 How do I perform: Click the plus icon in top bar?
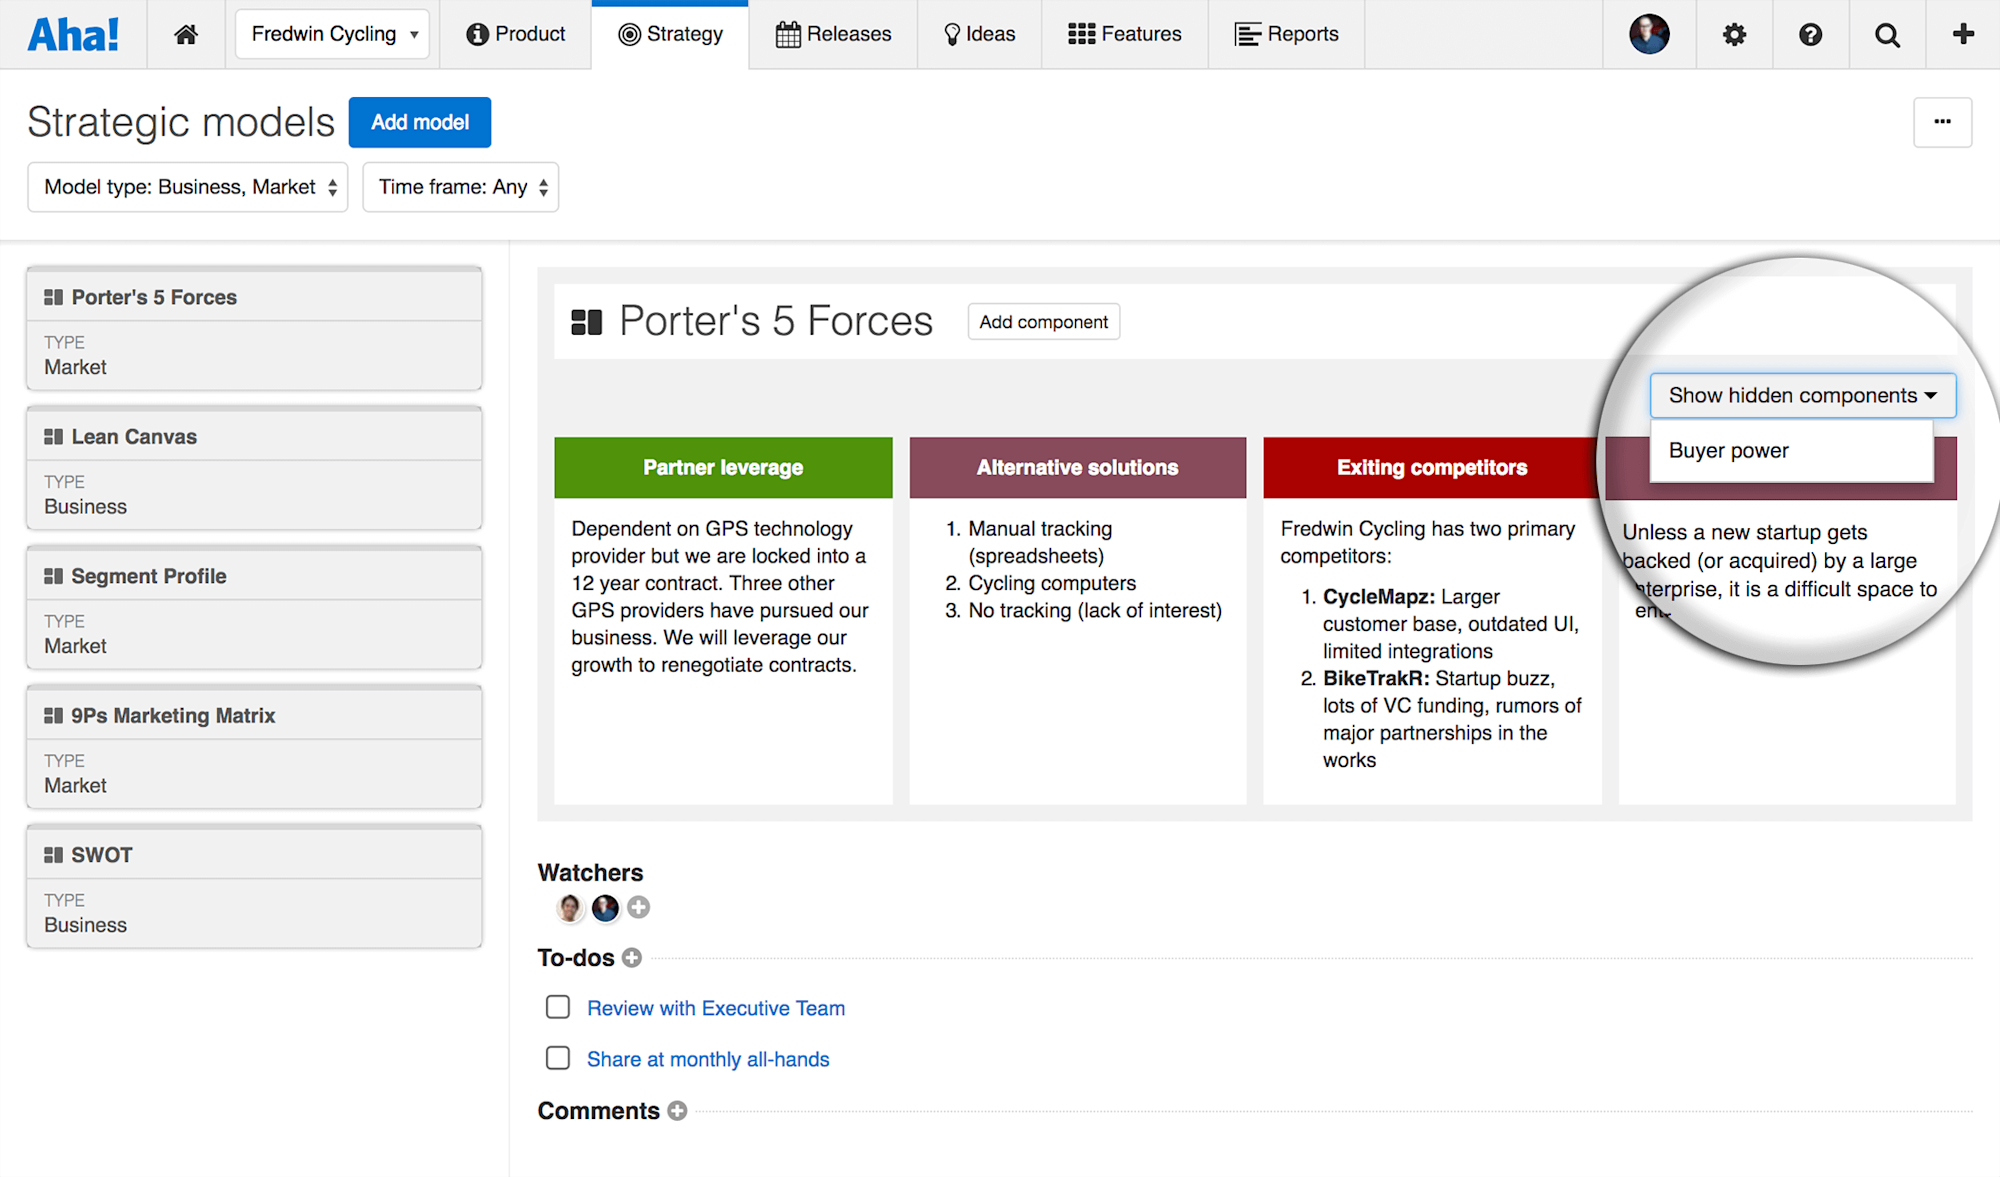(x=1963, y=34)
